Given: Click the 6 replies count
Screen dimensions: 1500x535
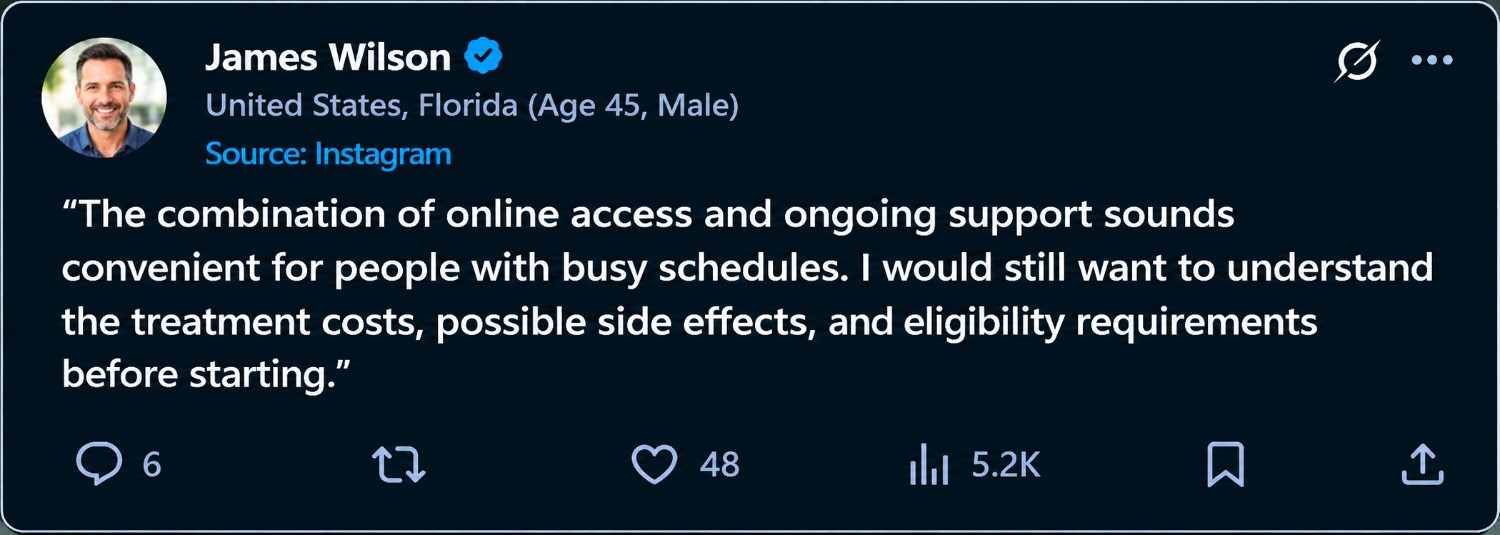Looking at the screenshot, I should [152, 465].
